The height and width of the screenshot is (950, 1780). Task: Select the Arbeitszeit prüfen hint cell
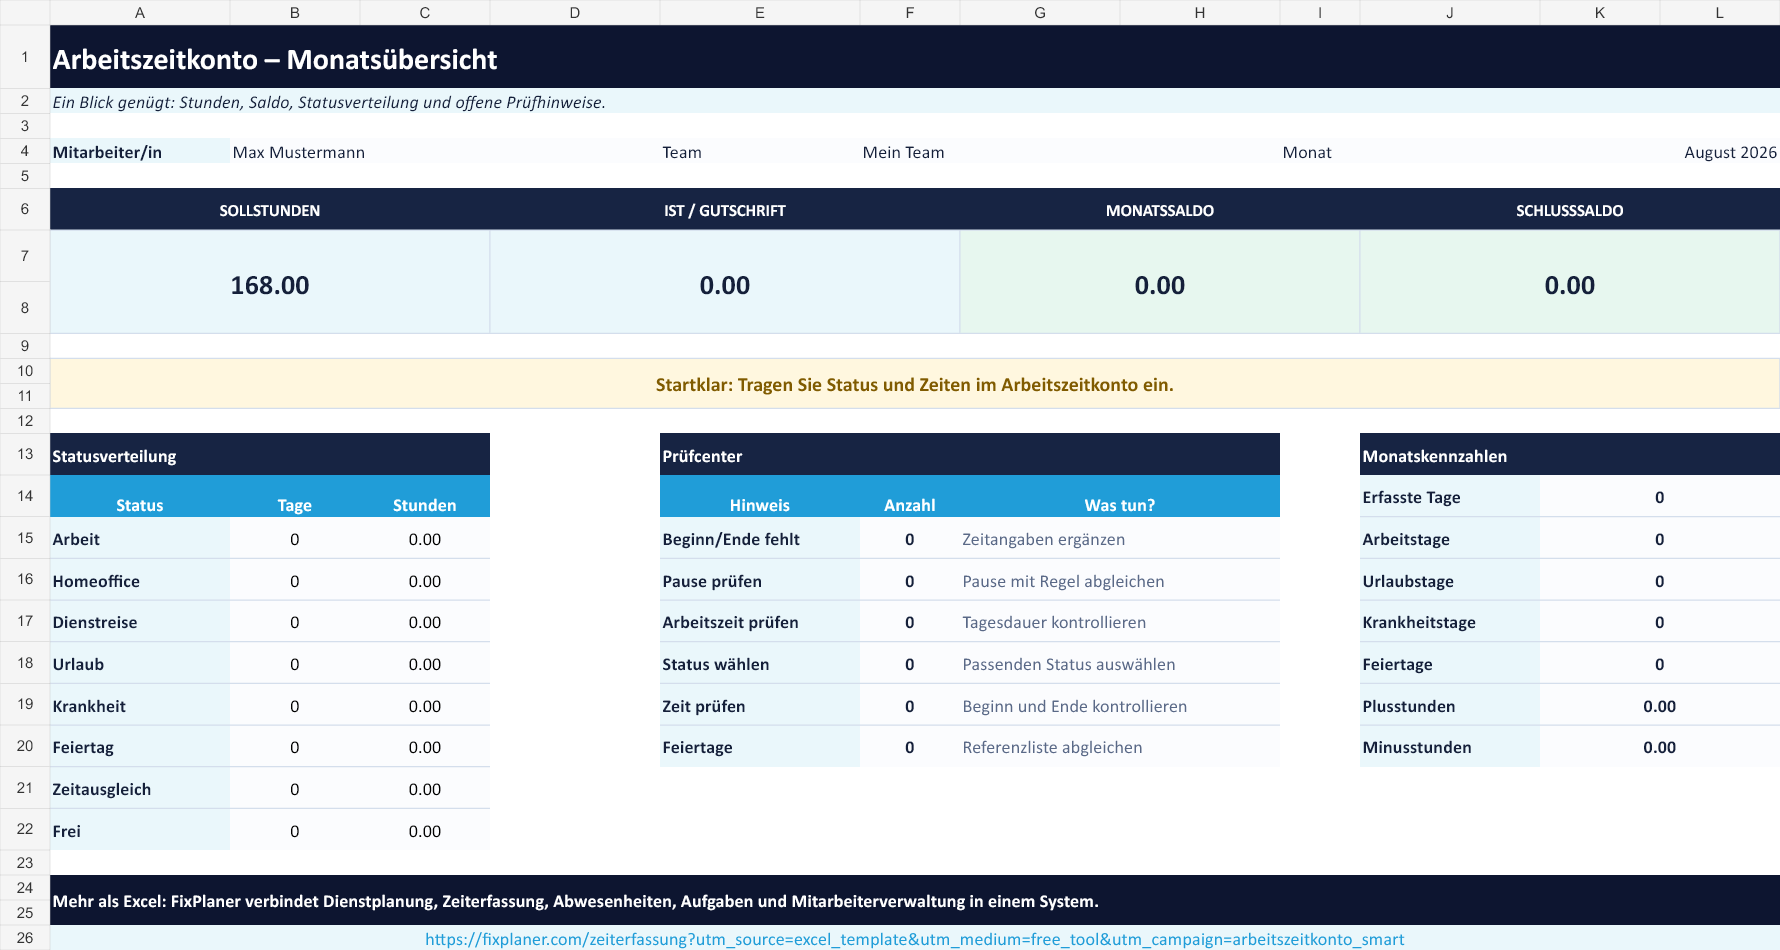pos(760,622)
